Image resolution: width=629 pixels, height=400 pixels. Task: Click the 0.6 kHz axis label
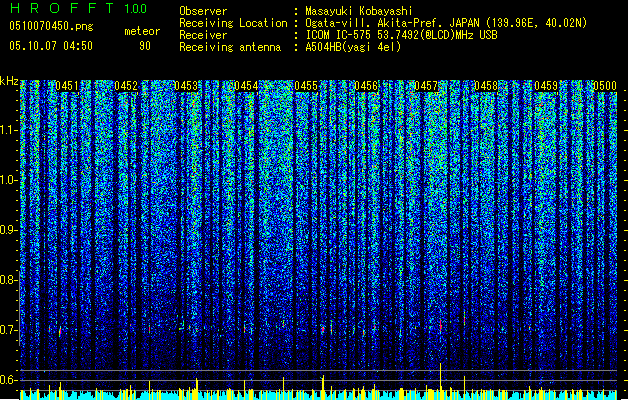coord(9,380)
